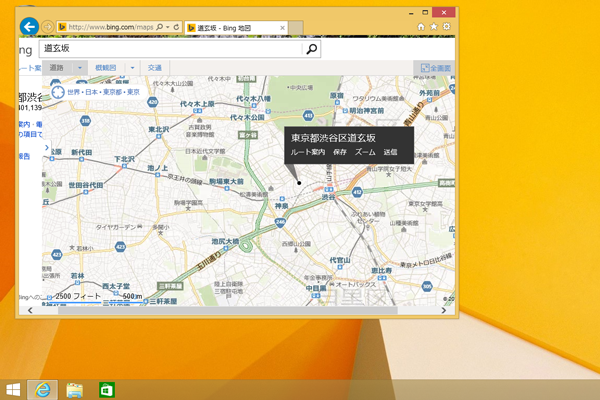600x400 pixels.
Task: Click the 池尻大橋 station label
Action: (x=225, y=242)
